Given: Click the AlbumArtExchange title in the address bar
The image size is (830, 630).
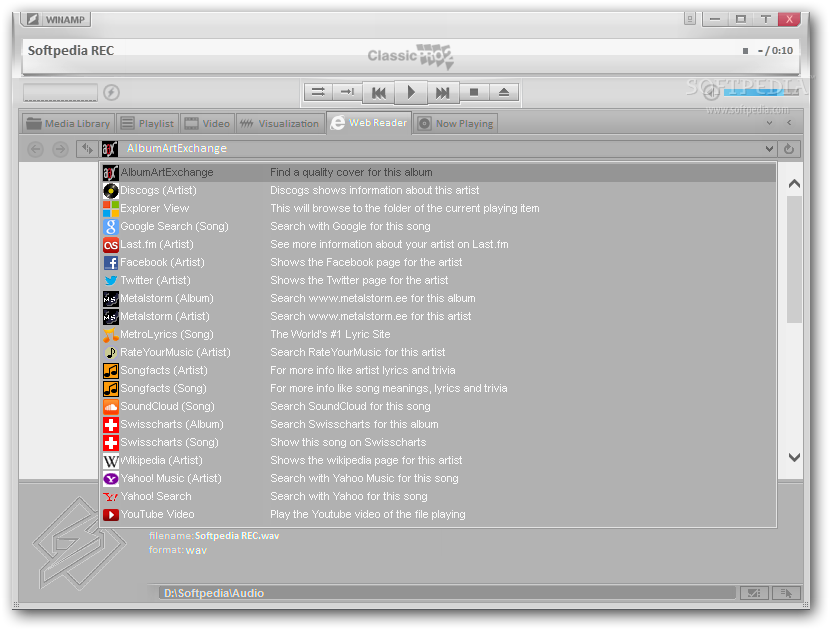Looking at the screenshot, I should (177, 148).
